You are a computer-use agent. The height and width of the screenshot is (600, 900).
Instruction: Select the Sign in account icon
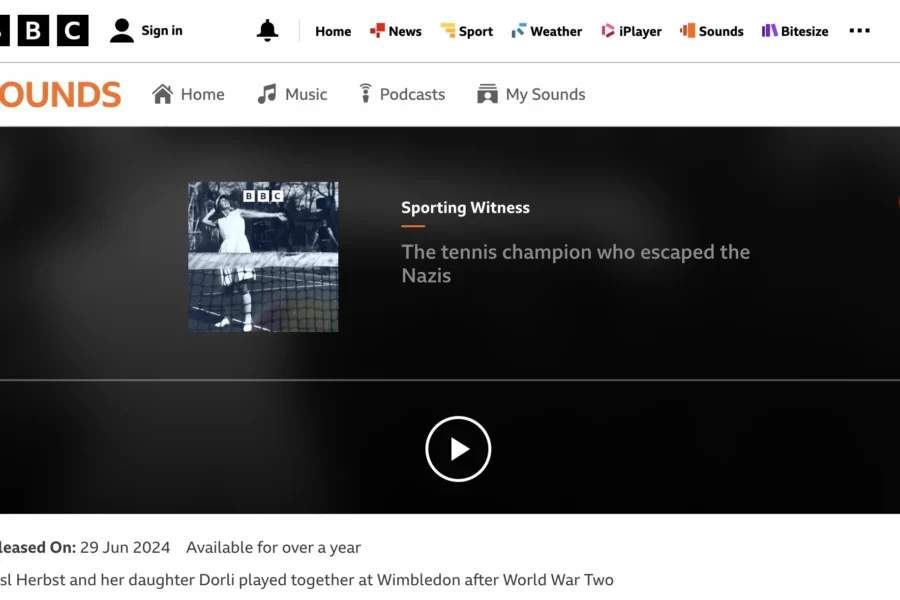coord(122,30)
